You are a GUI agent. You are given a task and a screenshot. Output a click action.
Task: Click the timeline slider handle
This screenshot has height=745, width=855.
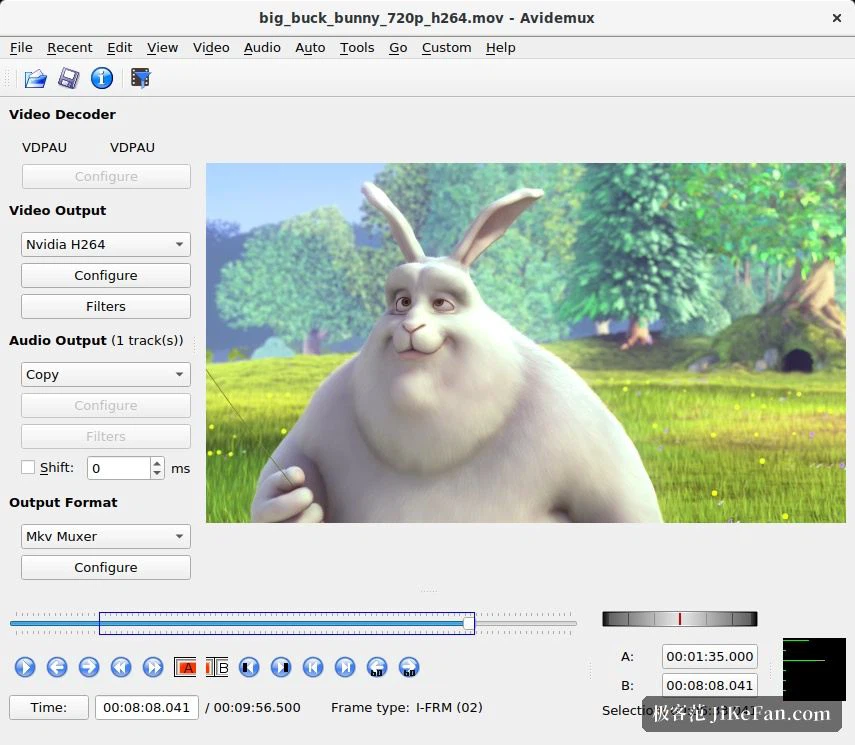(x=468, y=623)
